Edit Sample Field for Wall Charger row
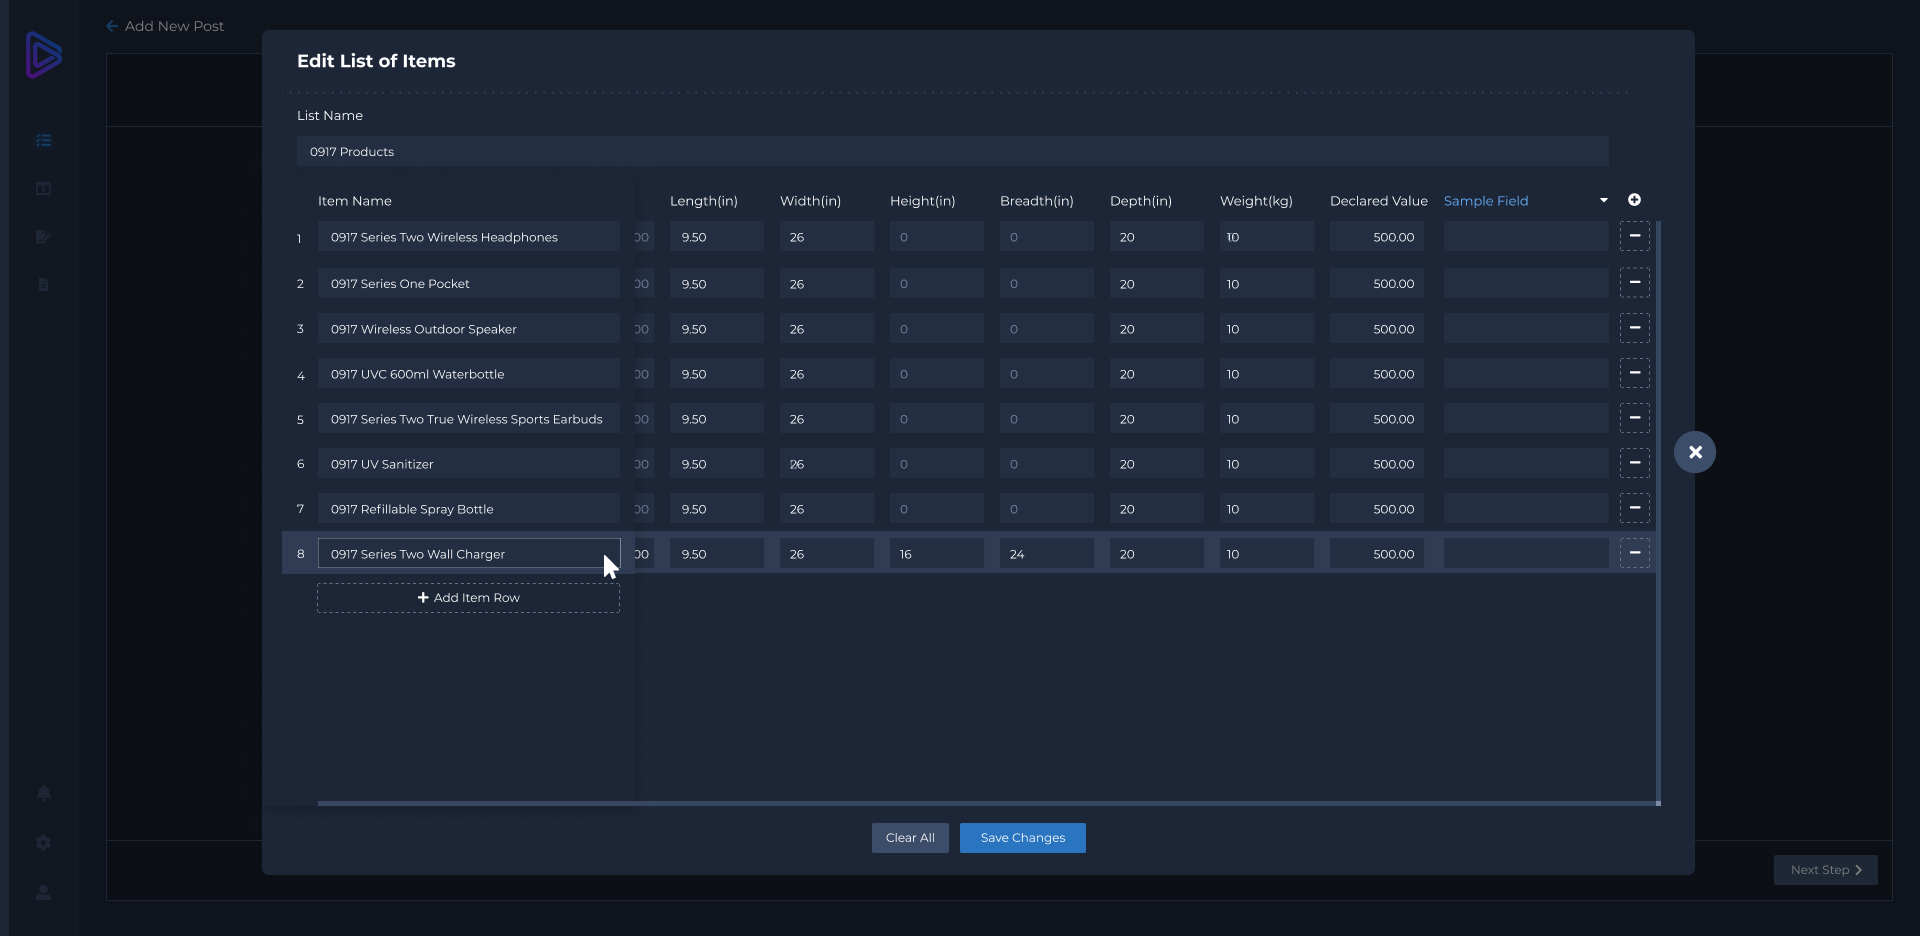 pos(1526,554)
